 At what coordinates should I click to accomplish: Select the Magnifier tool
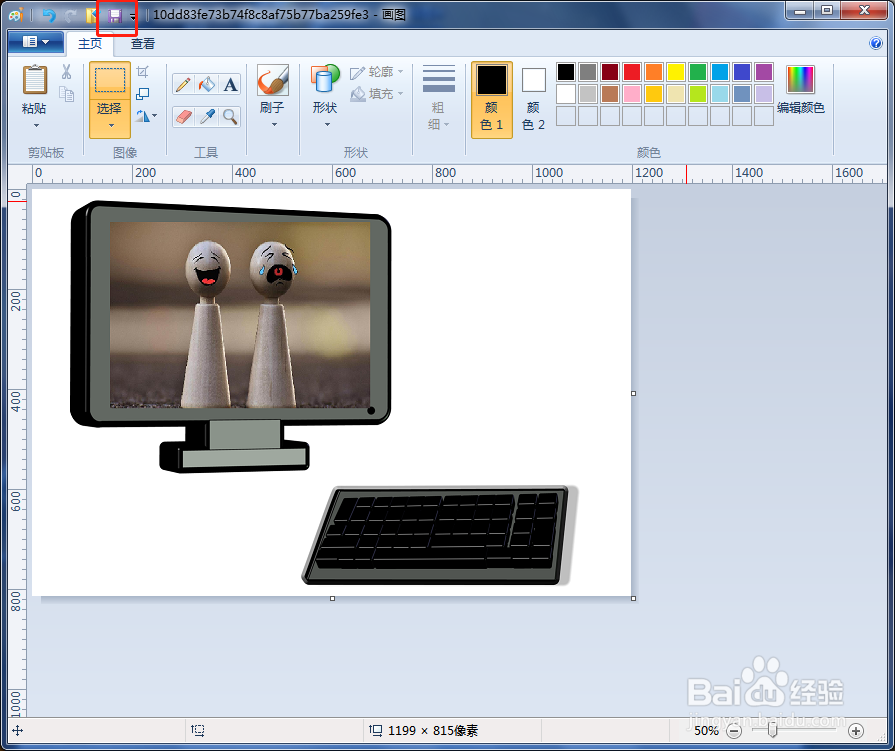230,117
